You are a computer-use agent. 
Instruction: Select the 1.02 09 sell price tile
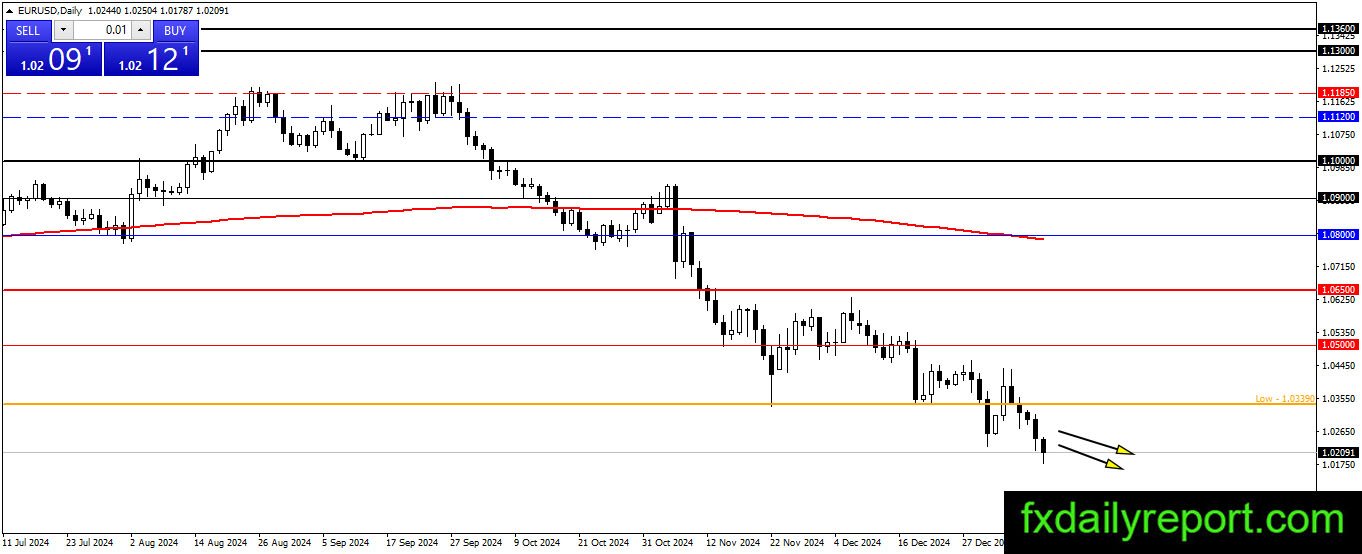click(53, 58)
